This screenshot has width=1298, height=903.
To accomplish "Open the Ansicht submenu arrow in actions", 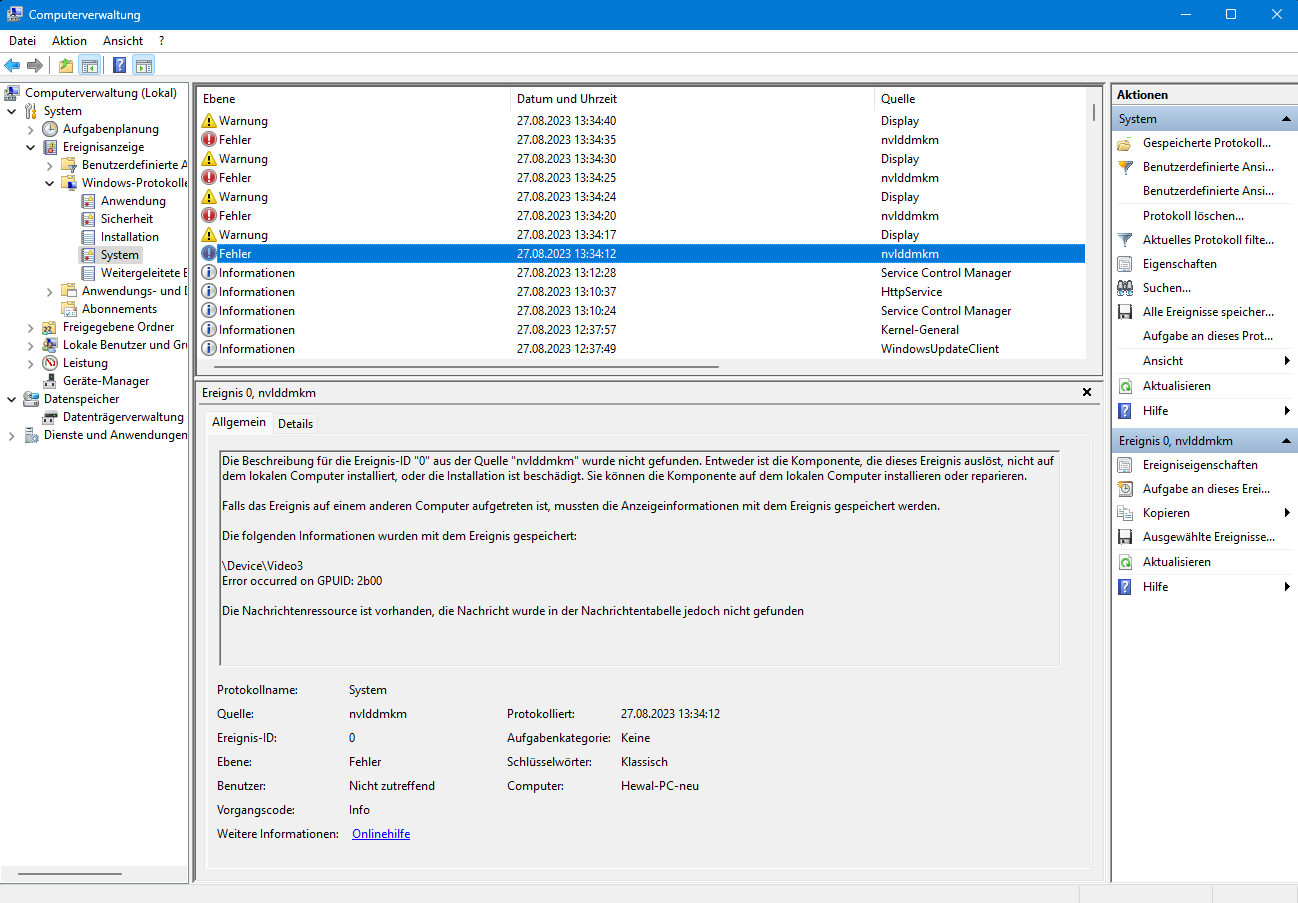I will coord(1287,361).
